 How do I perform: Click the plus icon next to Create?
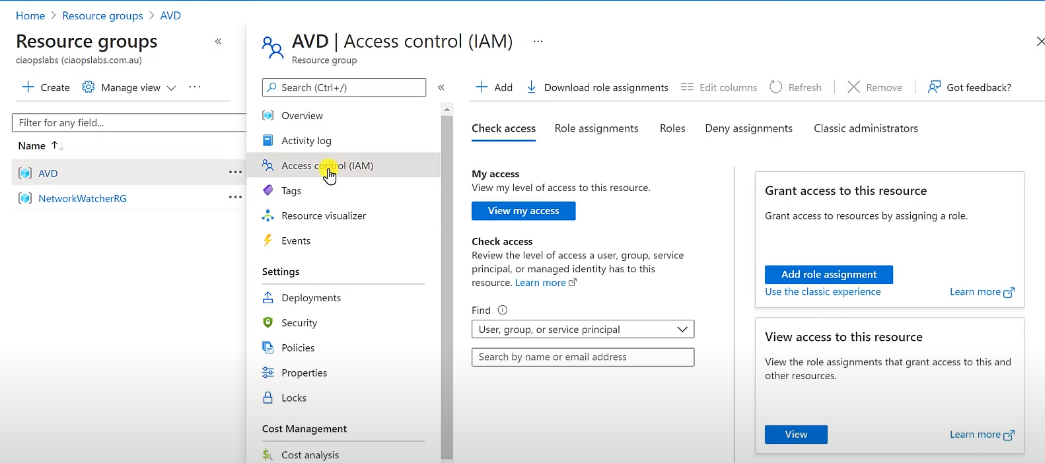28,87
